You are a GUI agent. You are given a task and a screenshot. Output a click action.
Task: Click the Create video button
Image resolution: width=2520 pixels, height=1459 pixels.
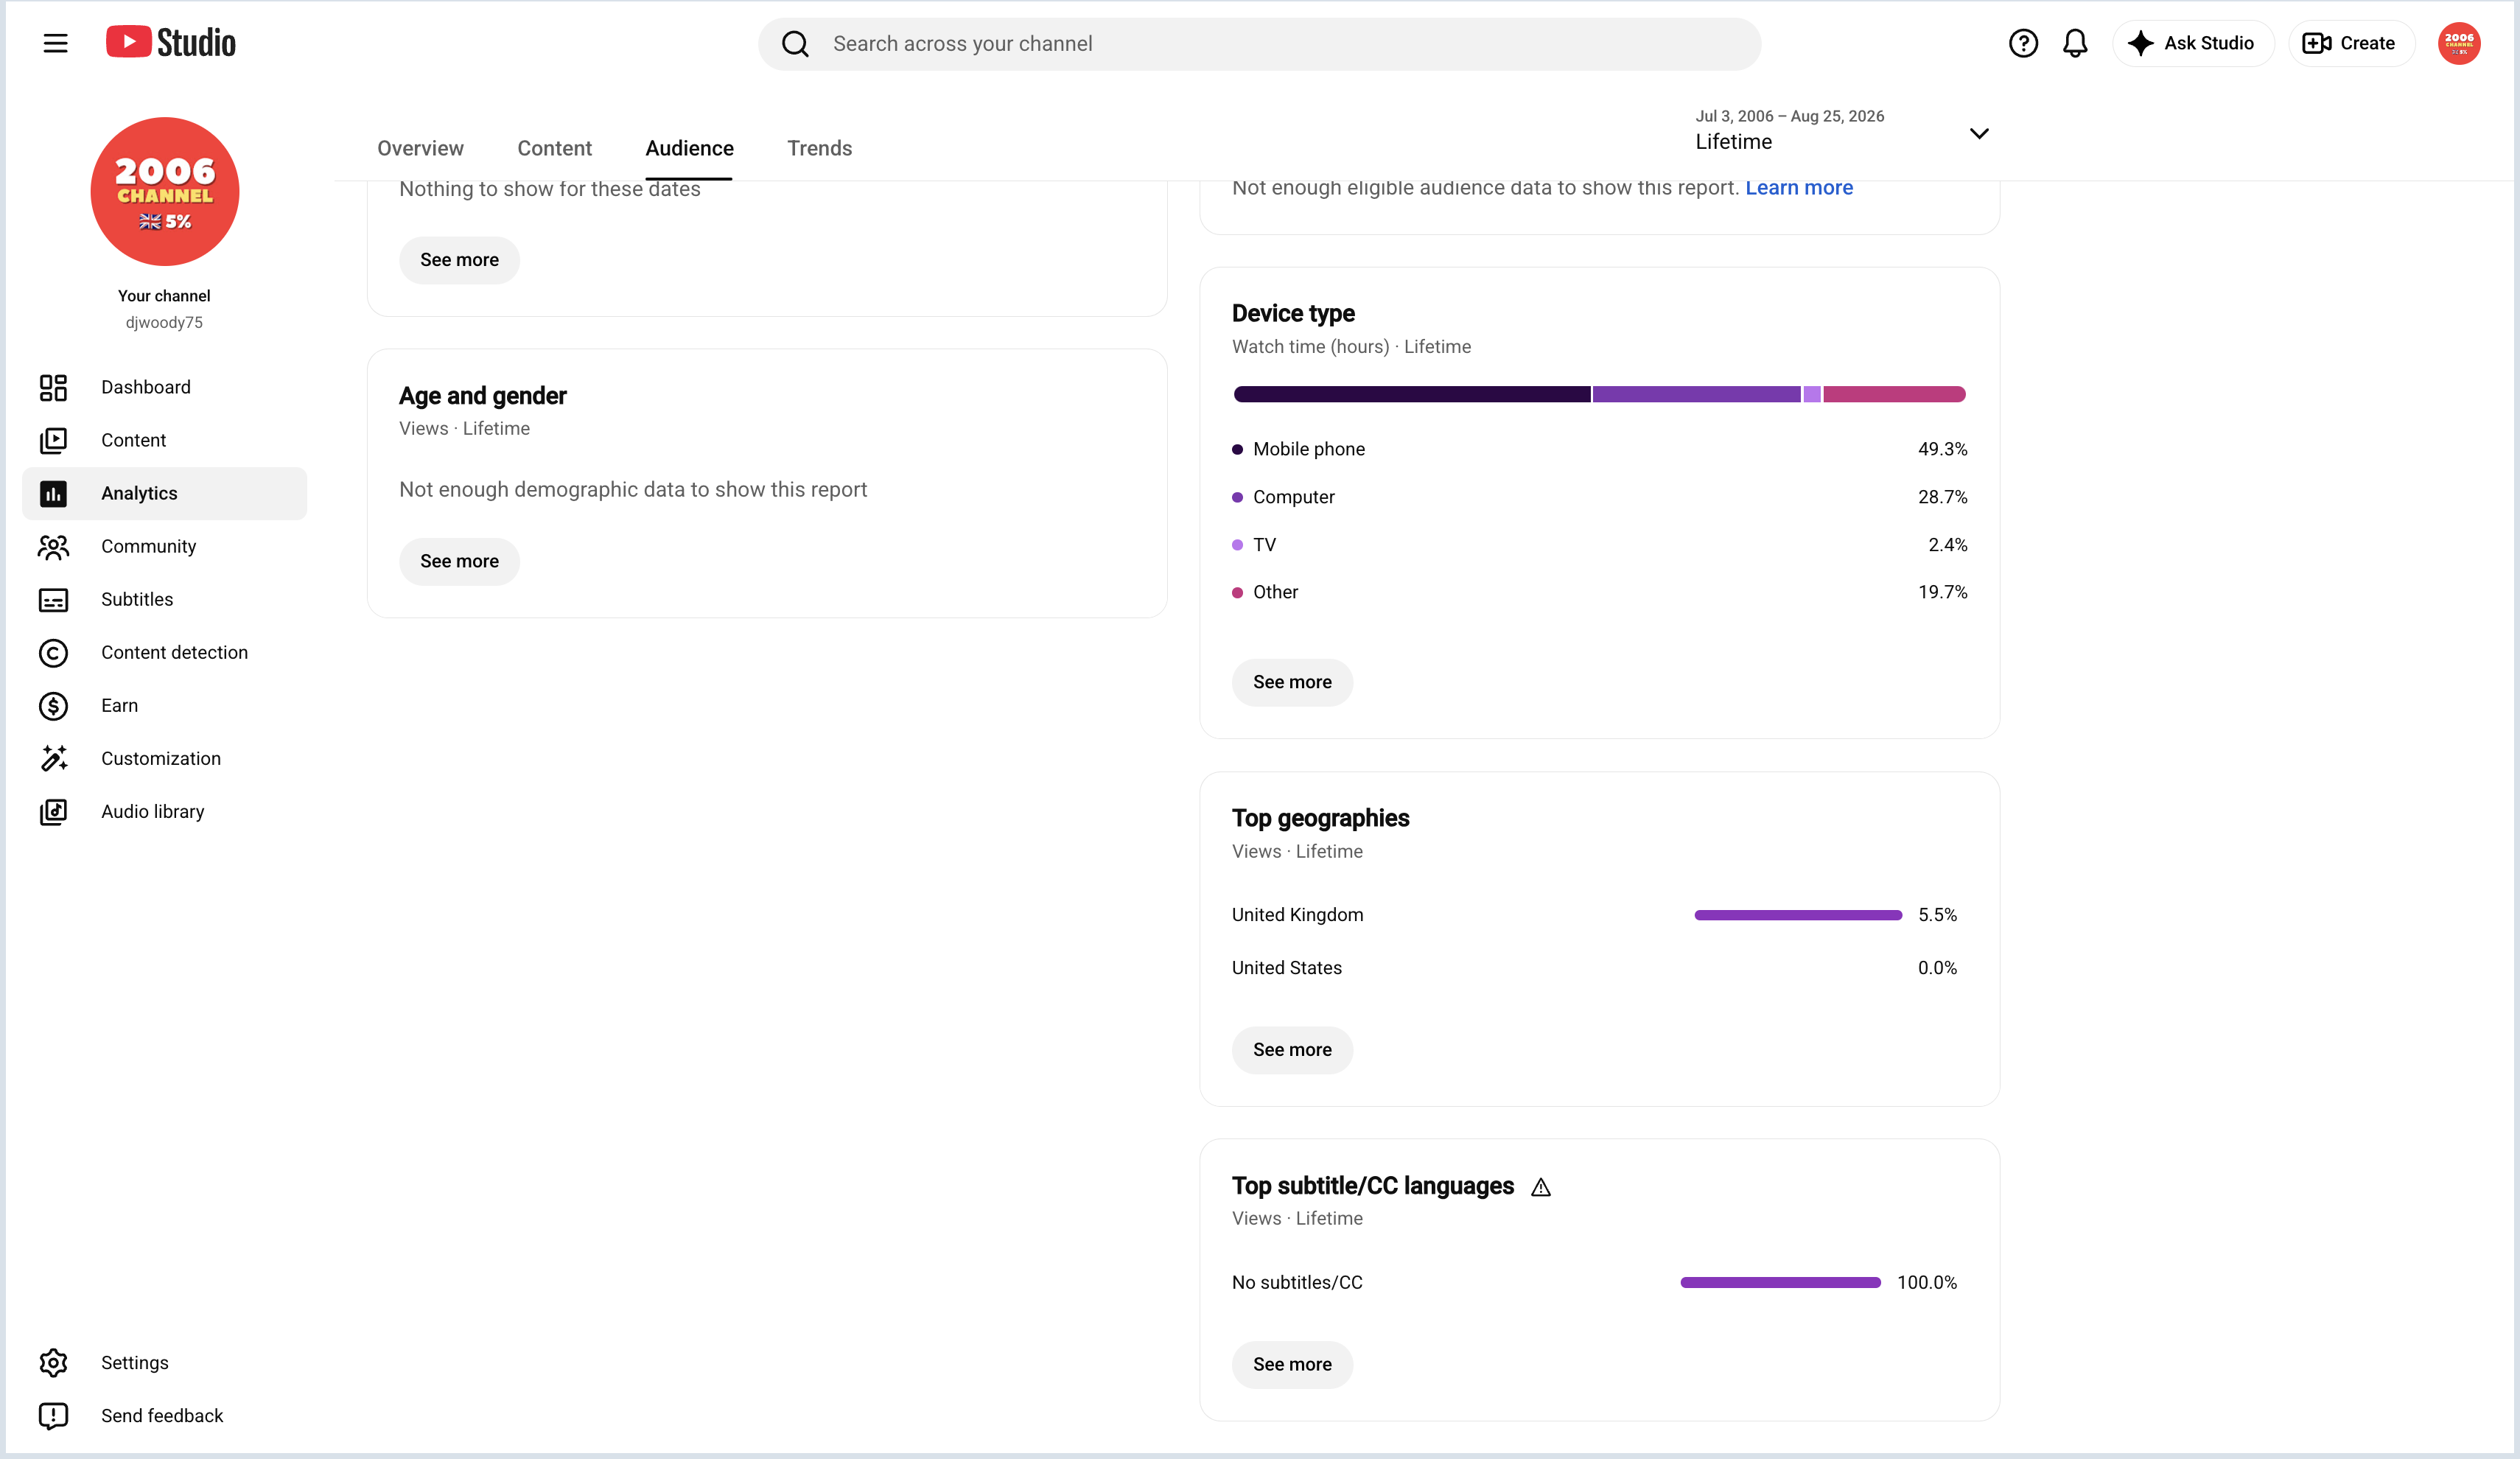coord(2350,43)
